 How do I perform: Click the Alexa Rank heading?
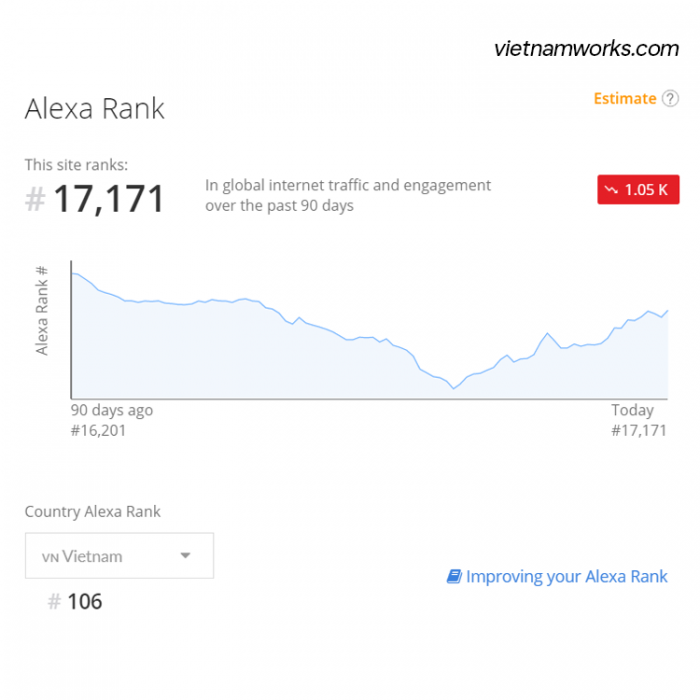pos(95,108)
